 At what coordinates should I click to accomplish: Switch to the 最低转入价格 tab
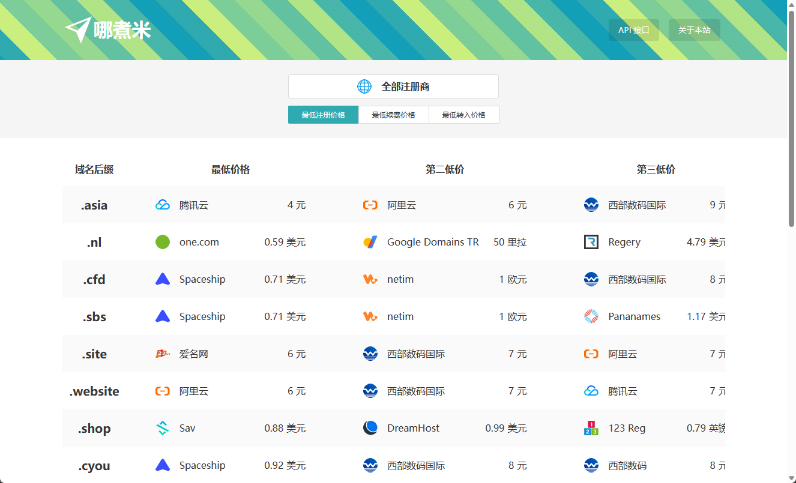(x=463, y=115)
